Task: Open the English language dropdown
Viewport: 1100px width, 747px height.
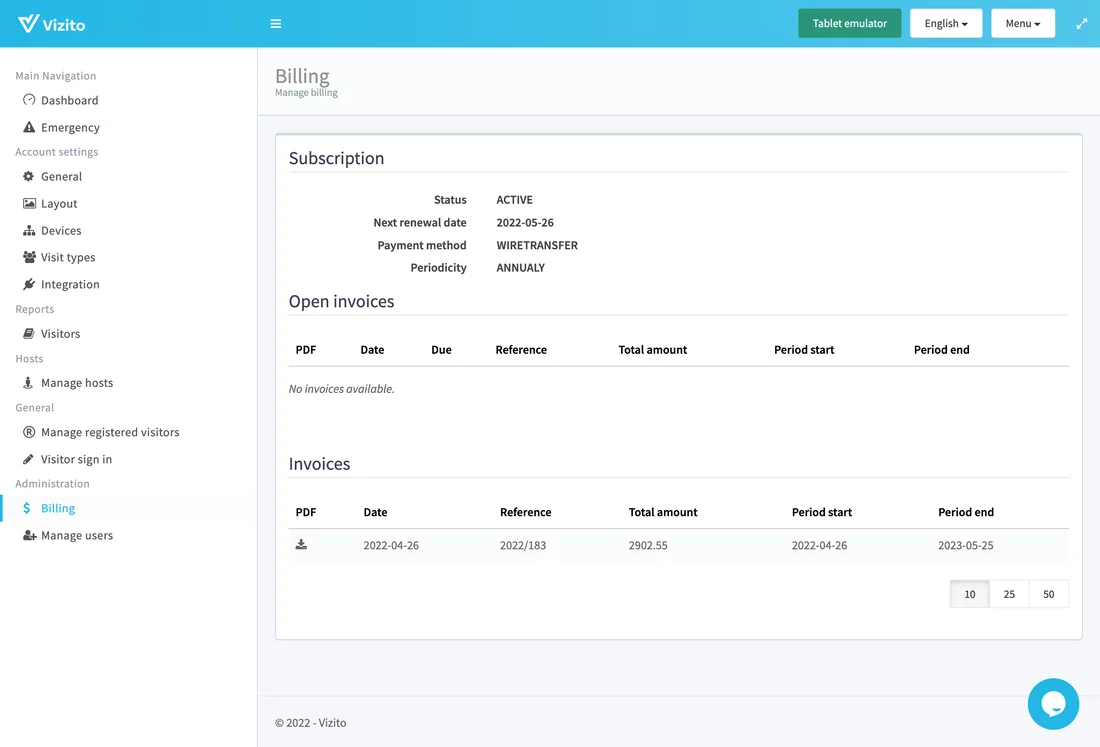Action: pos(945,23)
